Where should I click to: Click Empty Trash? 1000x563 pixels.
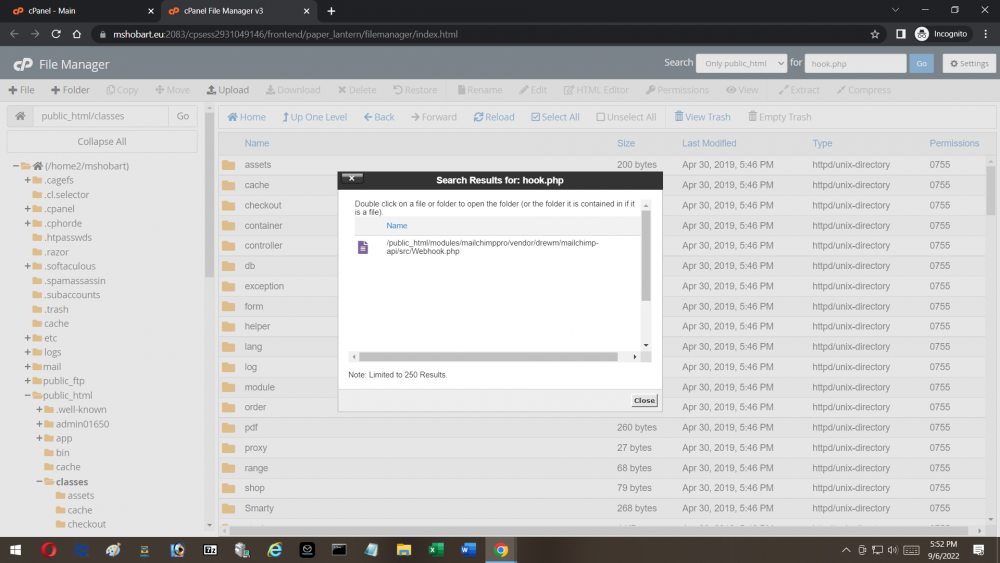[779, 117]
